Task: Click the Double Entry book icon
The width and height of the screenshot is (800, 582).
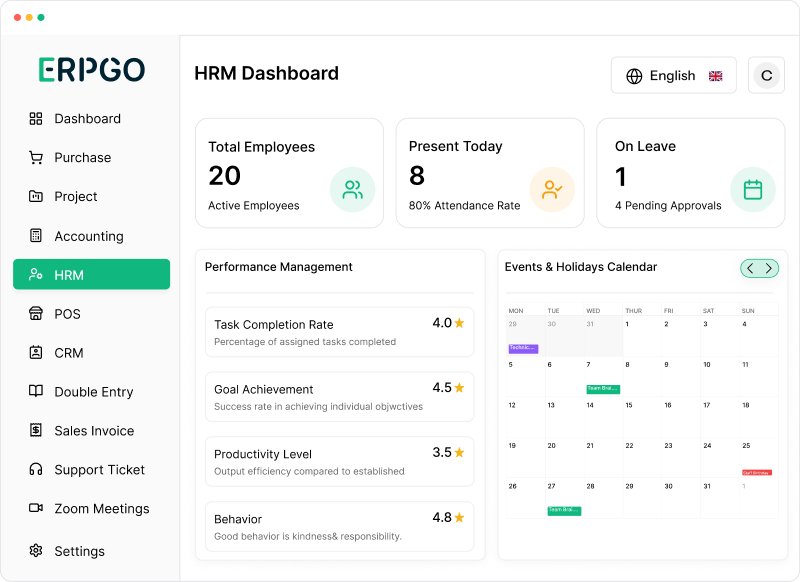Action: pyautogui.click(x=36, y=391)
